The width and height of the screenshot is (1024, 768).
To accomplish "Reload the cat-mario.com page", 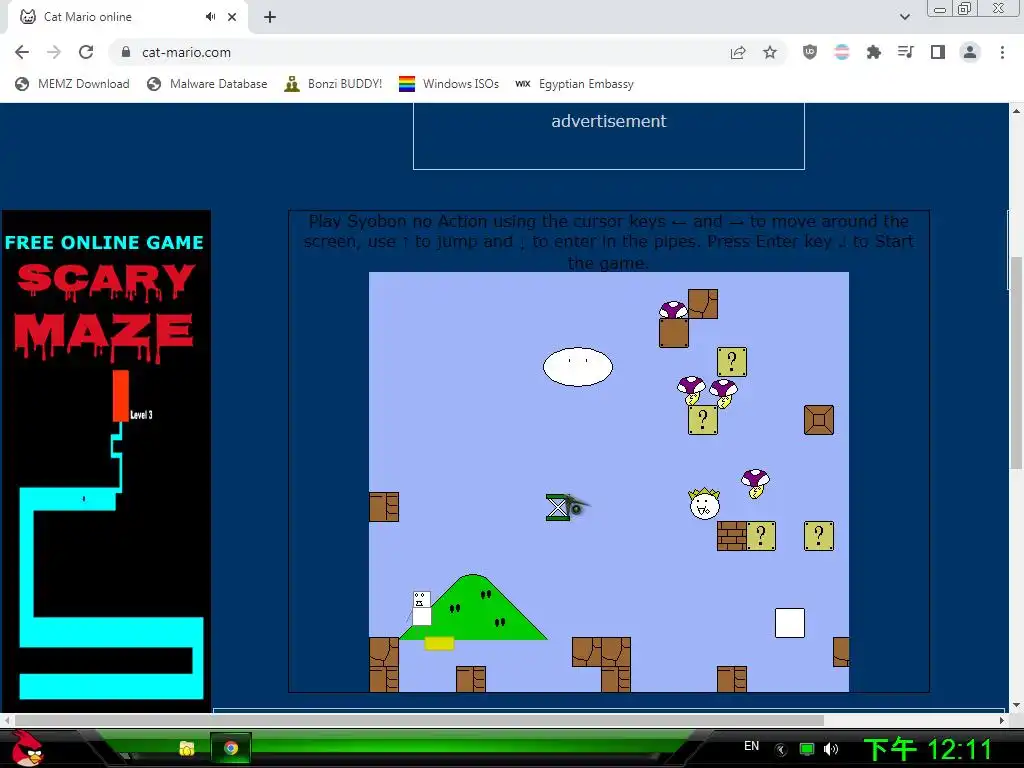I will click(86, 52).
